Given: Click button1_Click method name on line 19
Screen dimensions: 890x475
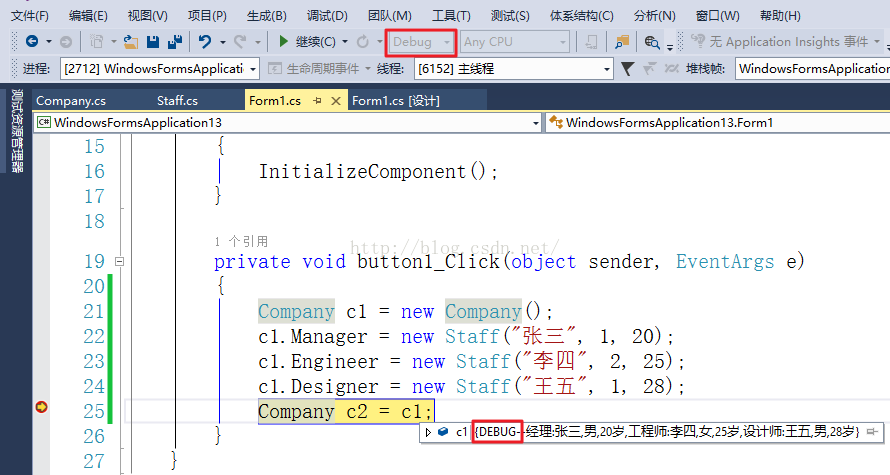Looking at the screenshot, I should click(x=429, y=262).
